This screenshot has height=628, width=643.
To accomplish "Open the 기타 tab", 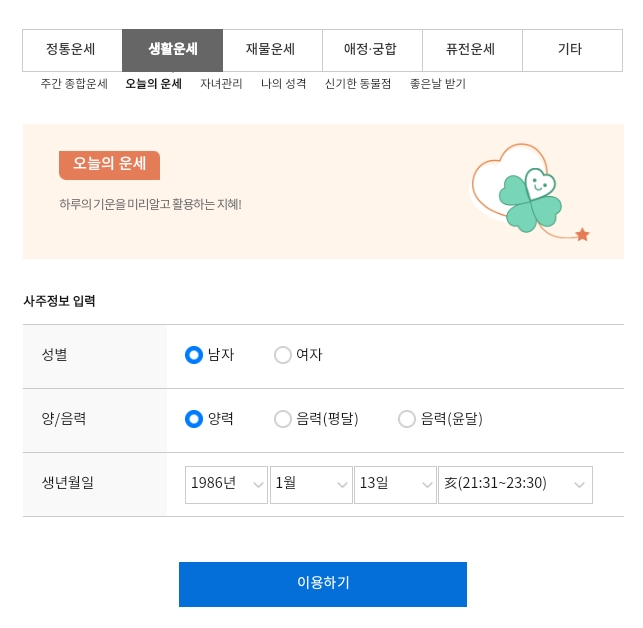I will point(572,50).
